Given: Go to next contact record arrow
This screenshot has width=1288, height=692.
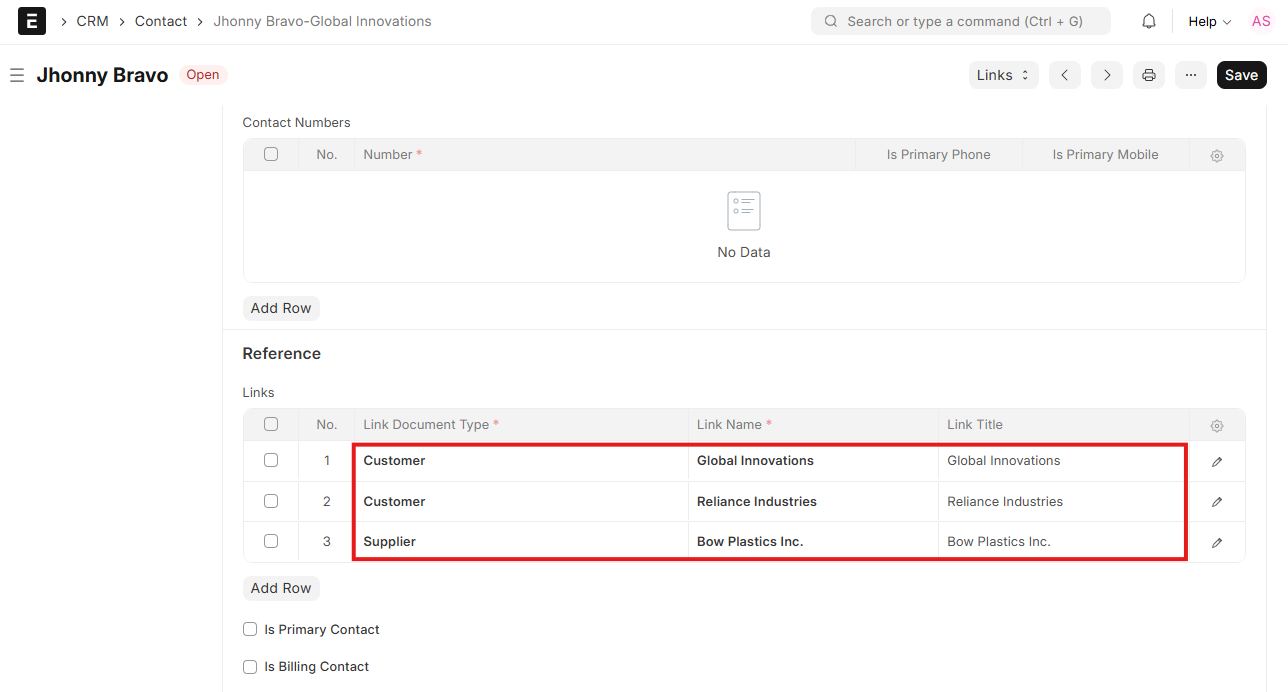Looking at the screenshot, I should pos(1107,75).
